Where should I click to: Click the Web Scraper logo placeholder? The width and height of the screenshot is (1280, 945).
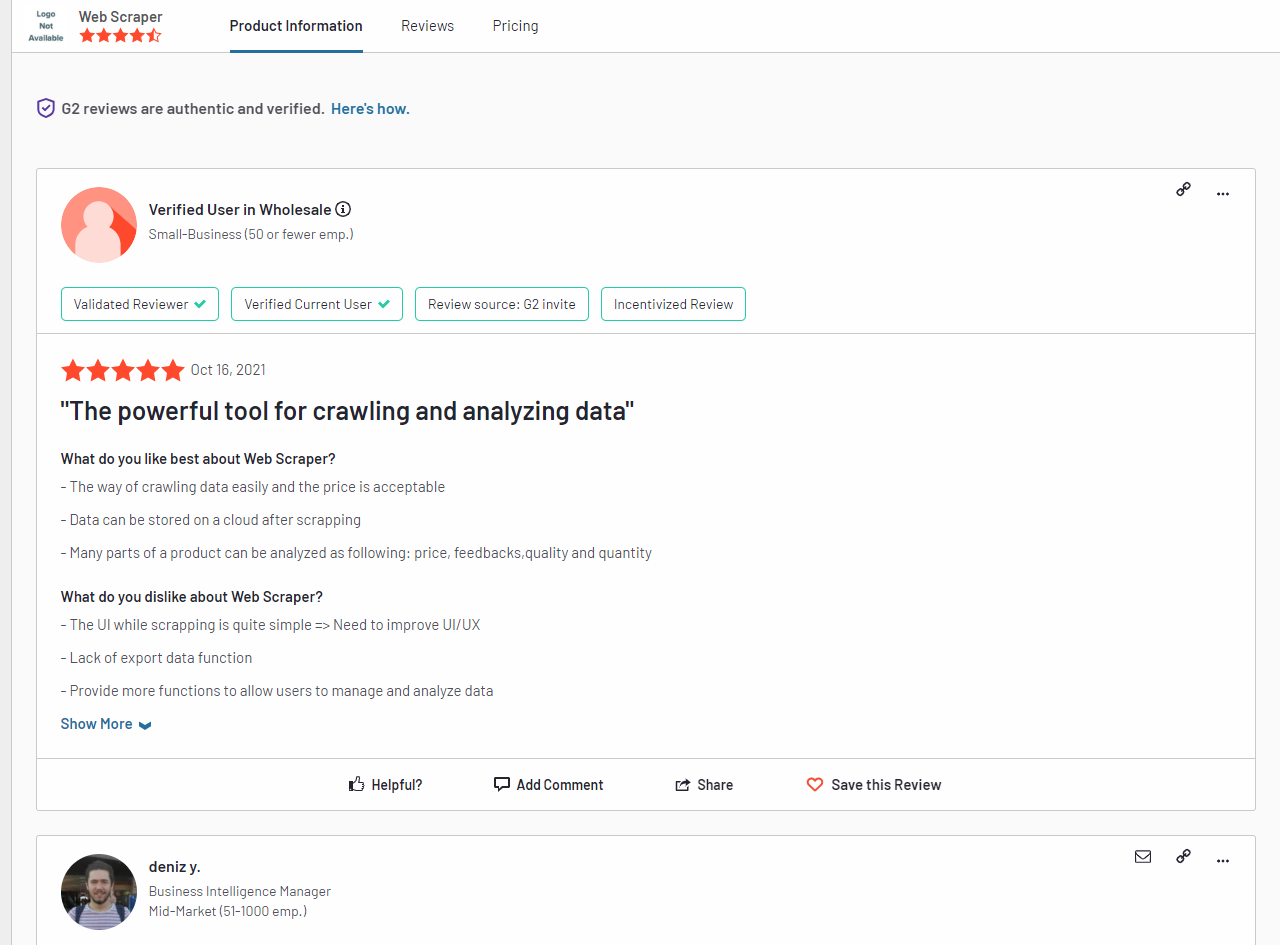[46, 26]
